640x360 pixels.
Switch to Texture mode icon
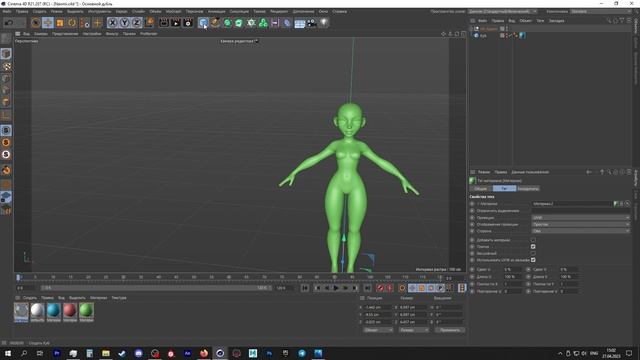point(6,66)
